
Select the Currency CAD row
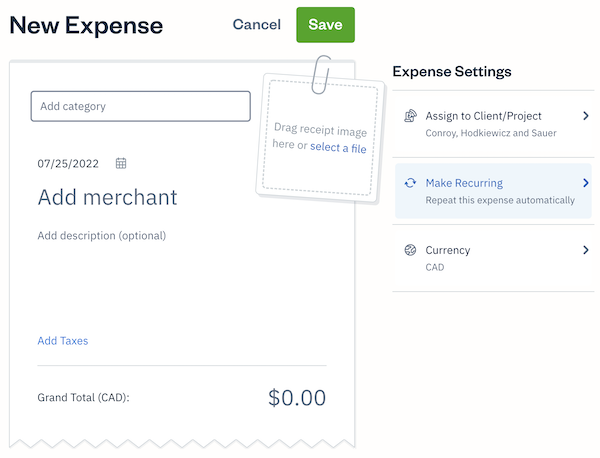pyautogui.click(x=490, y=258)
